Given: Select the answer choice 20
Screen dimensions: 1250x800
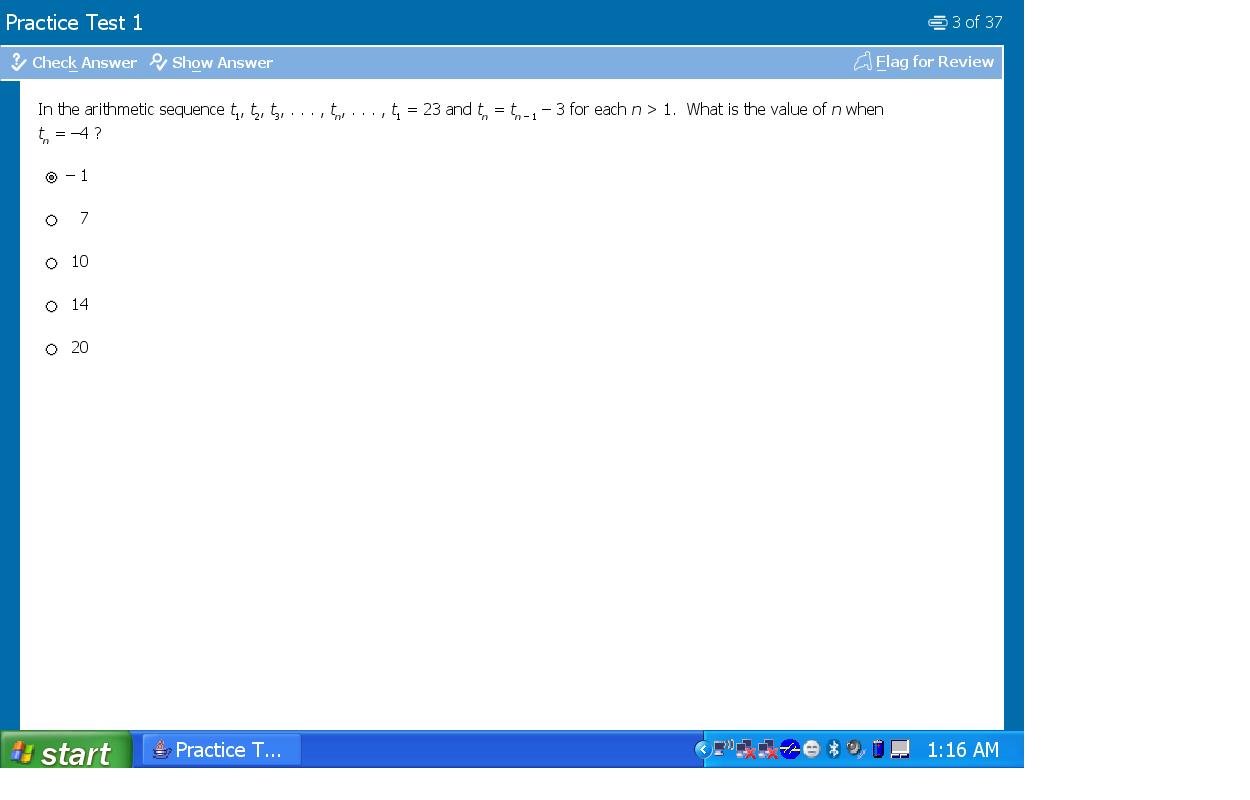Looking at the screenshot, I should [52, 349].
